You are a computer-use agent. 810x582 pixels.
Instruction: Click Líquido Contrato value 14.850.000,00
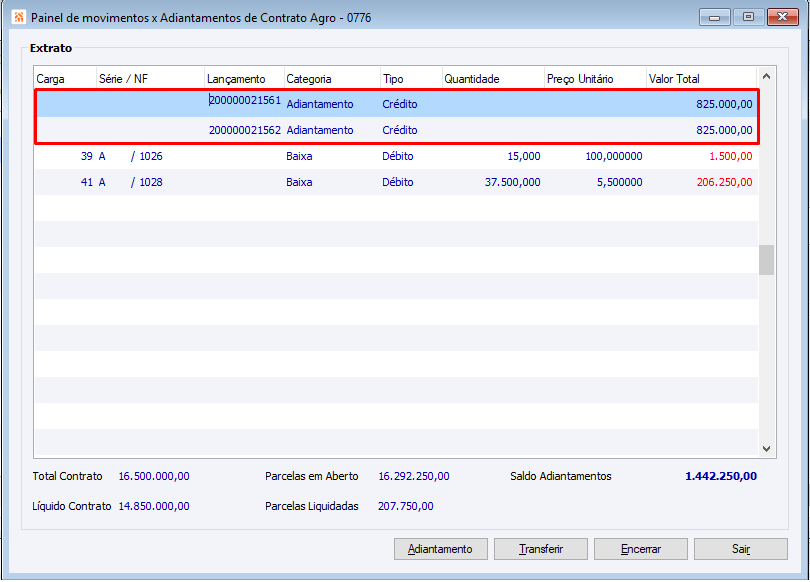pos(154,506)
